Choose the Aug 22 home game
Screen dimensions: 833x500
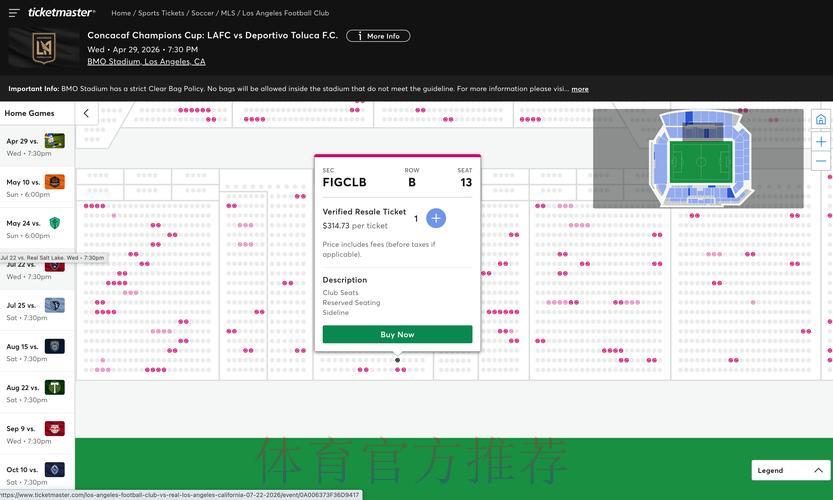click(x=37, y=393)
